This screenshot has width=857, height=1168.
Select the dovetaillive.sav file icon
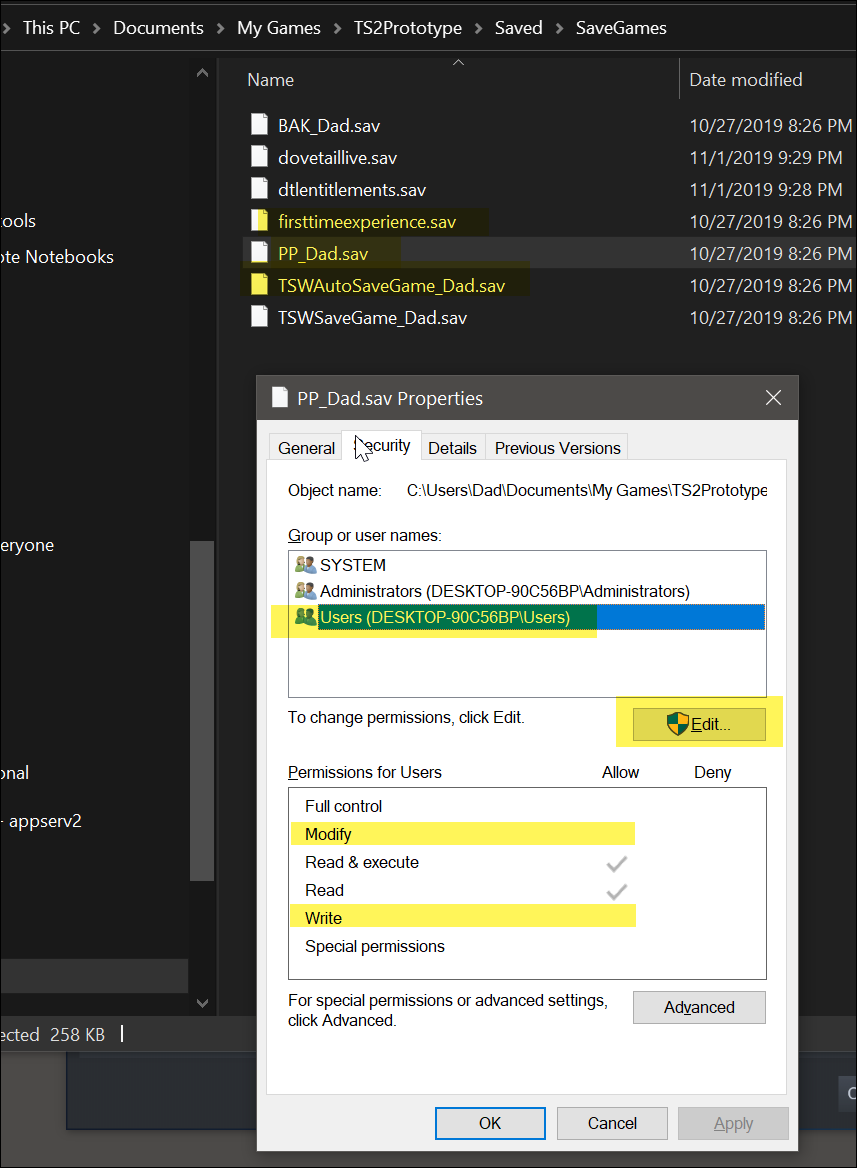260,158
